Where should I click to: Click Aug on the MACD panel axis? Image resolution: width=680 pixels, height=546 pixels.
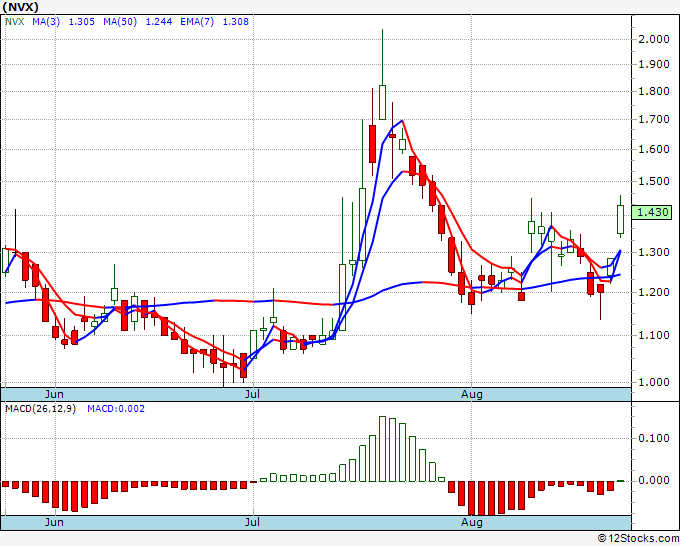tap(472, 522)
